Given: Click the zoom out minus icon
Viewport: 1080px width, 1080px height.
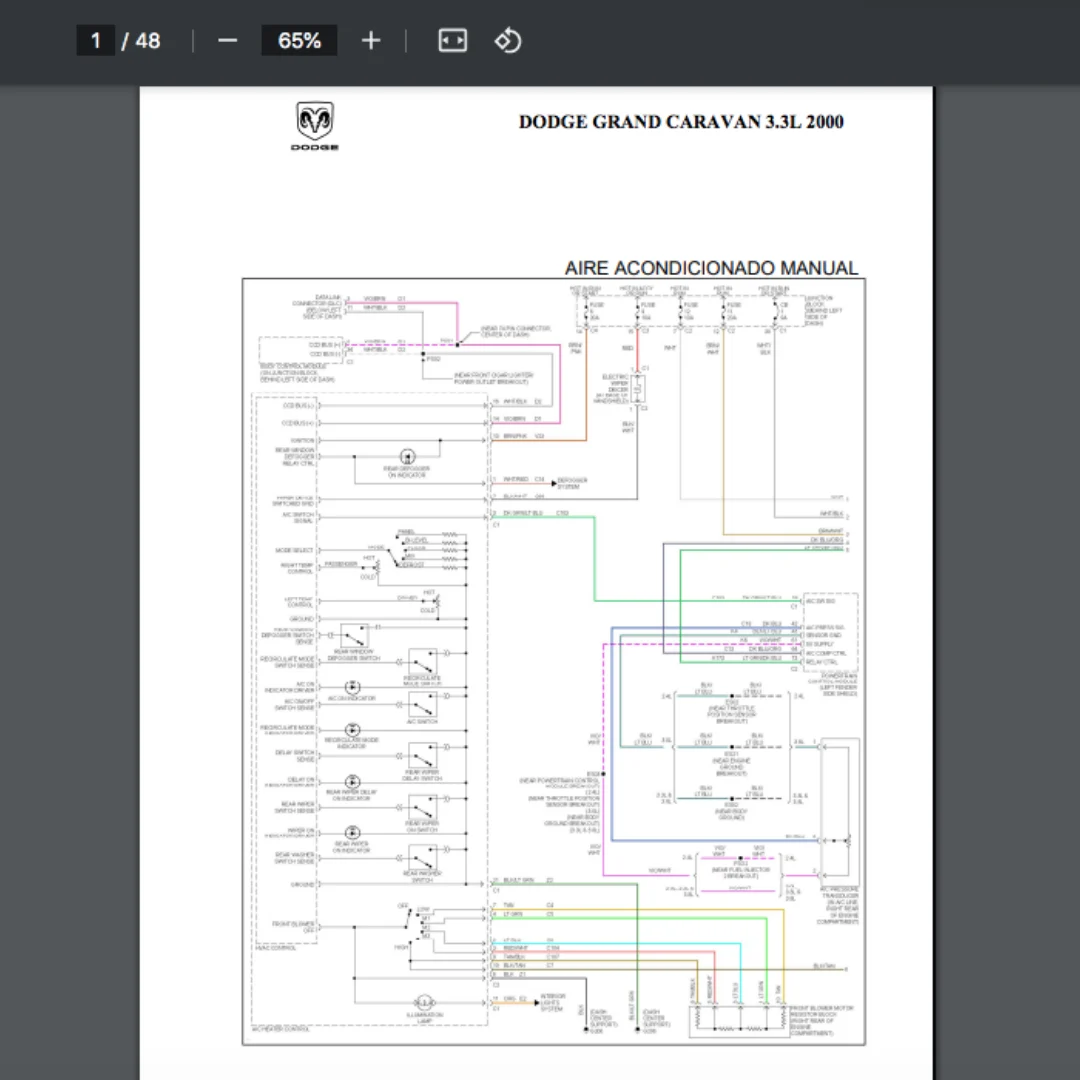Looking at the screenshot, I should pyautogui.click(x=227, y=41).
